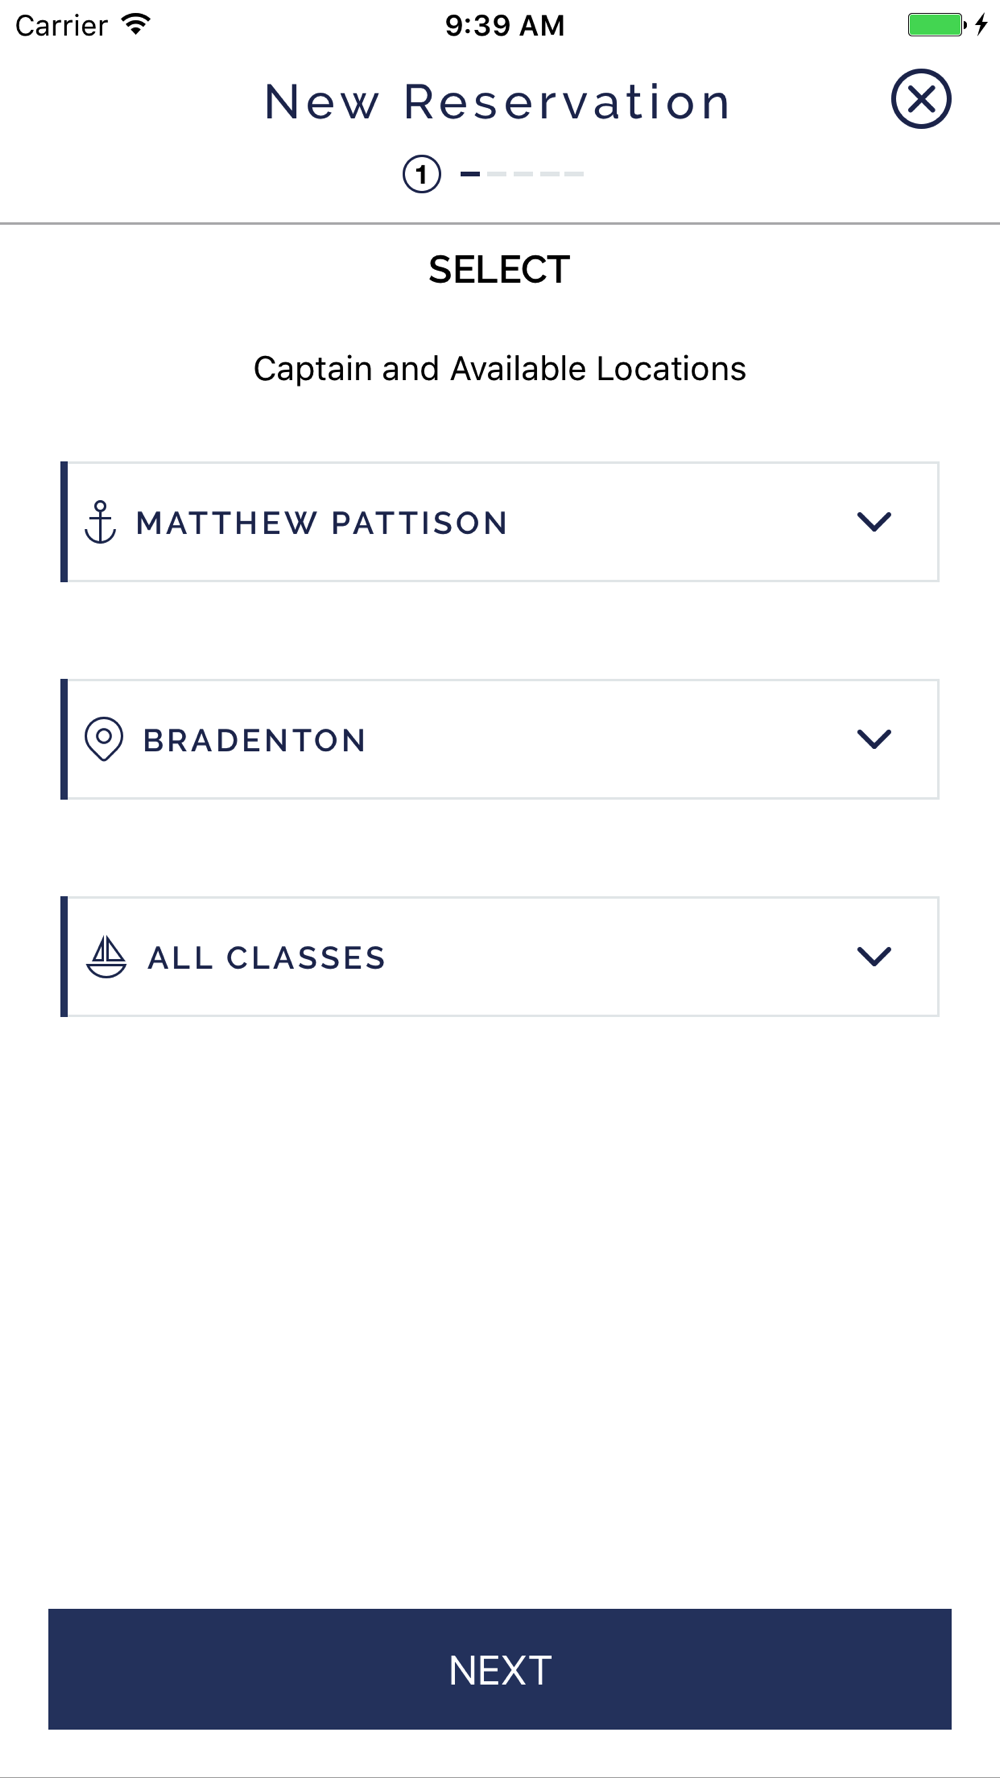
Task: Tap the Captain and Available Locations subtitle
Action: tap(499, 369)
